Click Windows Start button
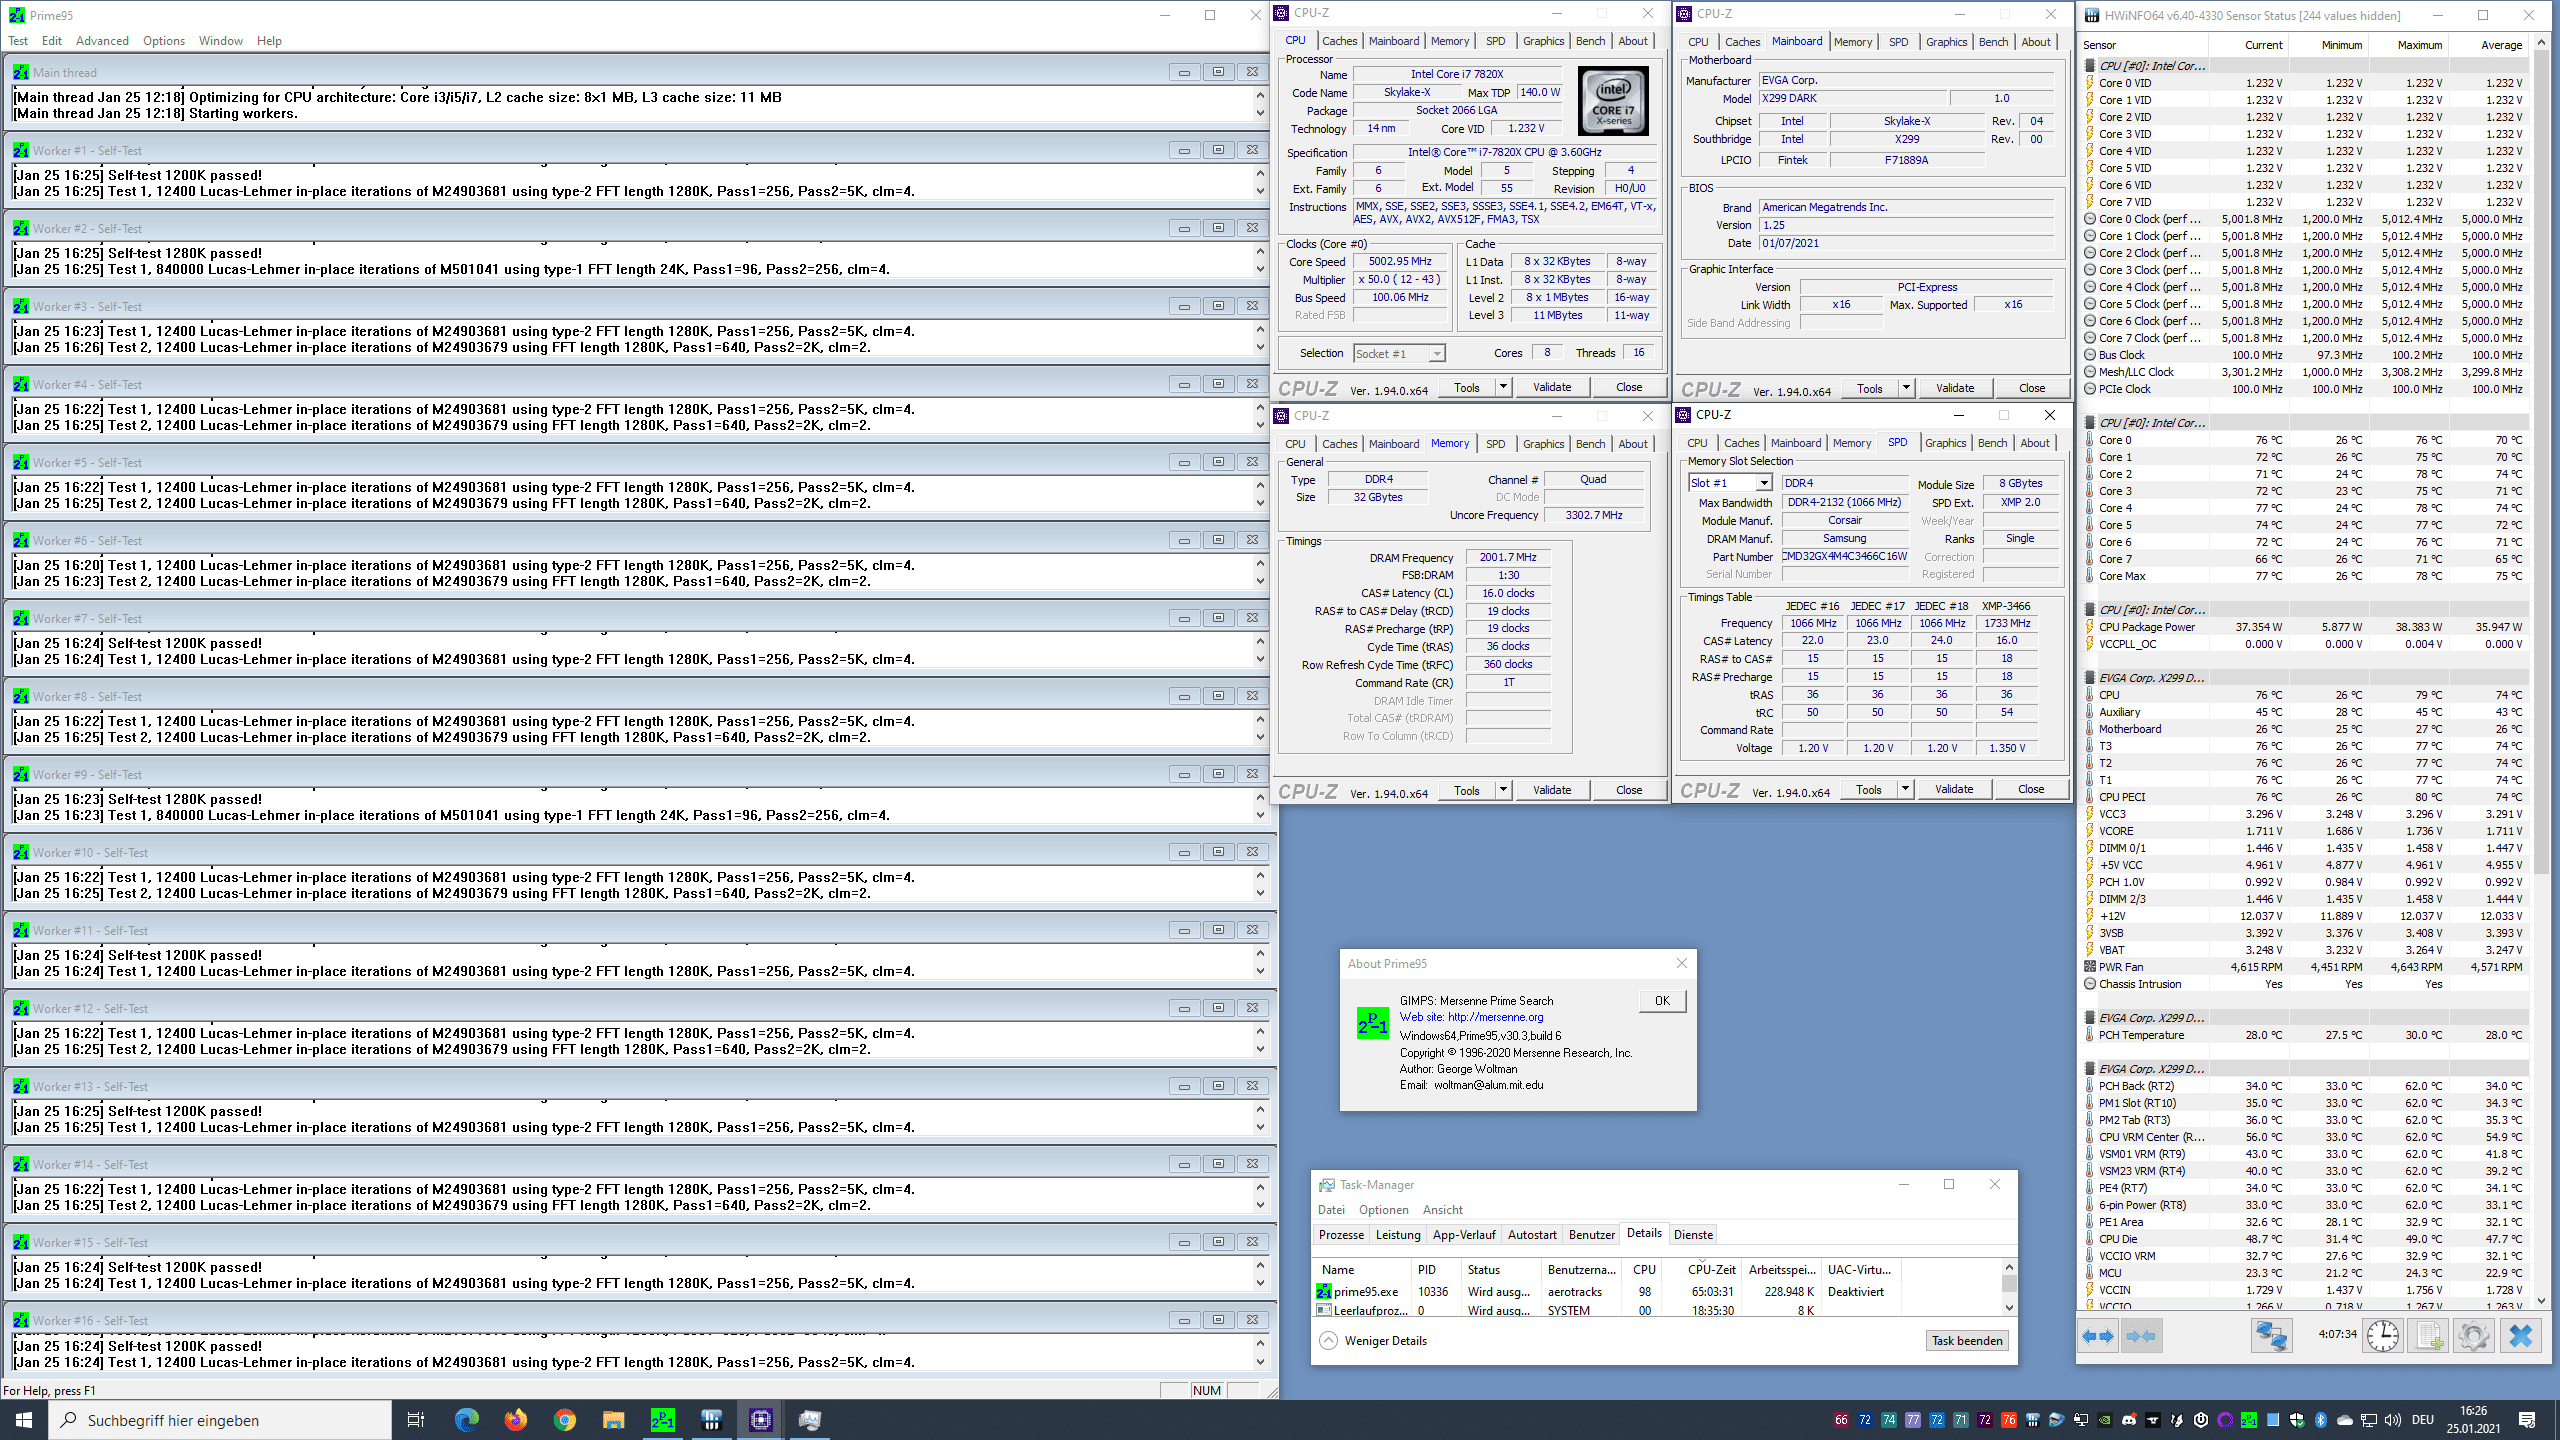 click(x=24, y=1420)
